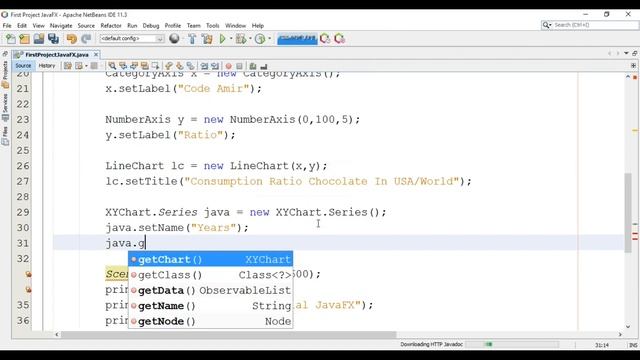
Task: Toggle Bookmark icon in editor toolbar
Action: pos(190,66)
